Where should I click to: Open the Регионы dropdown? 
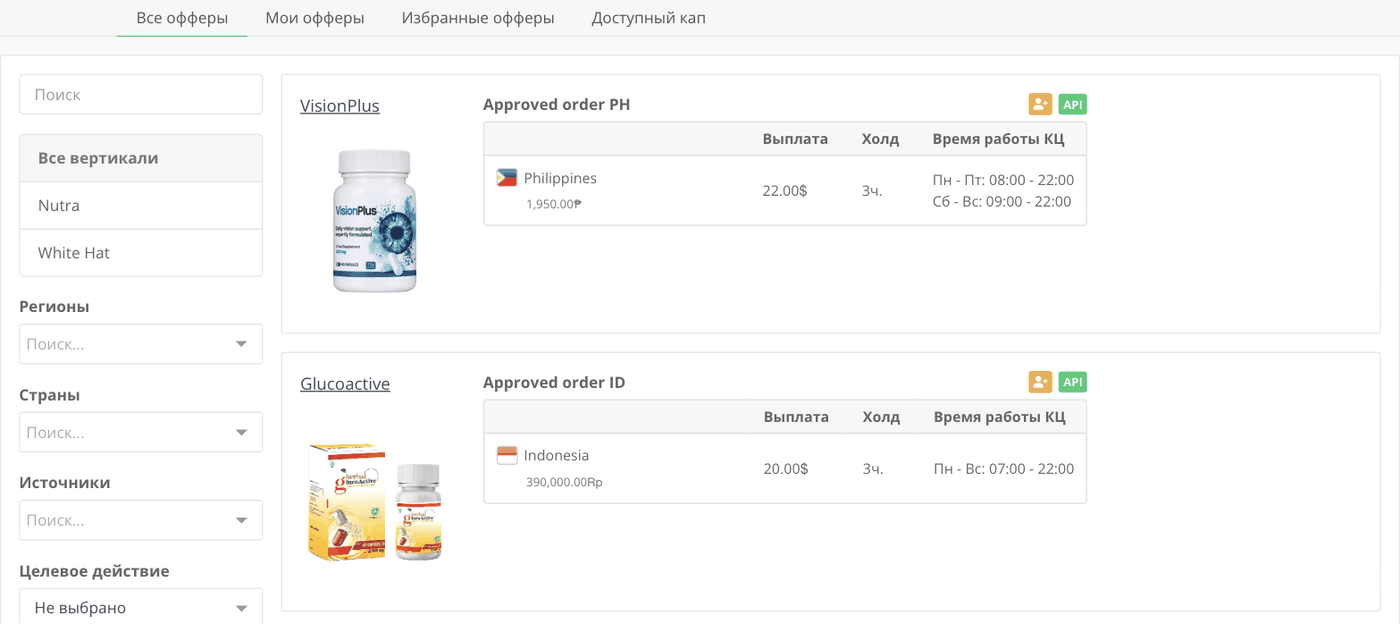(141, 344)
